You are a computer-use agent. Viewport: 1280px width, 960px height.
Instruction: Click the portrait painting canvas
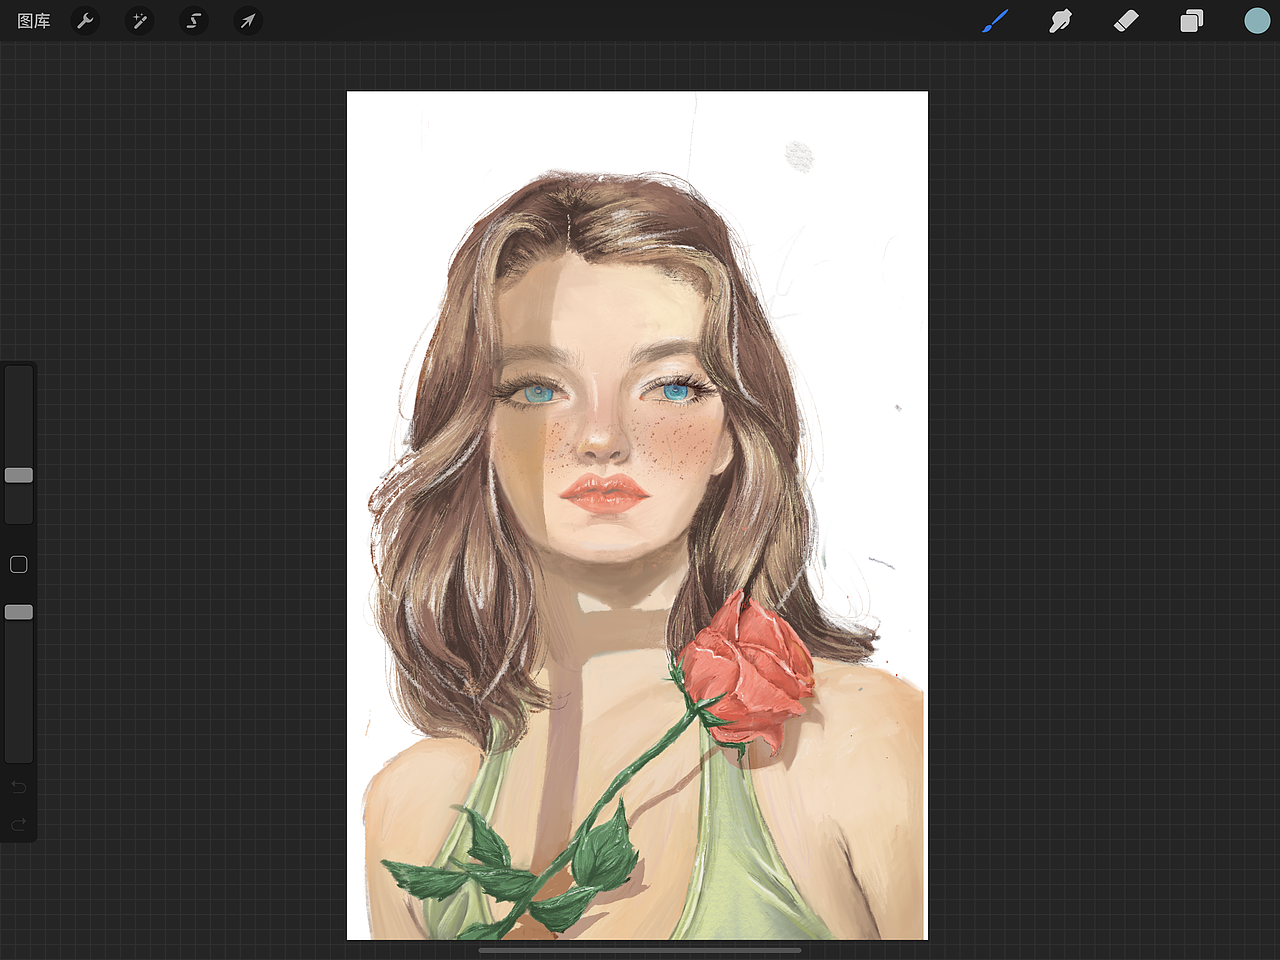(x=637, y=516)
